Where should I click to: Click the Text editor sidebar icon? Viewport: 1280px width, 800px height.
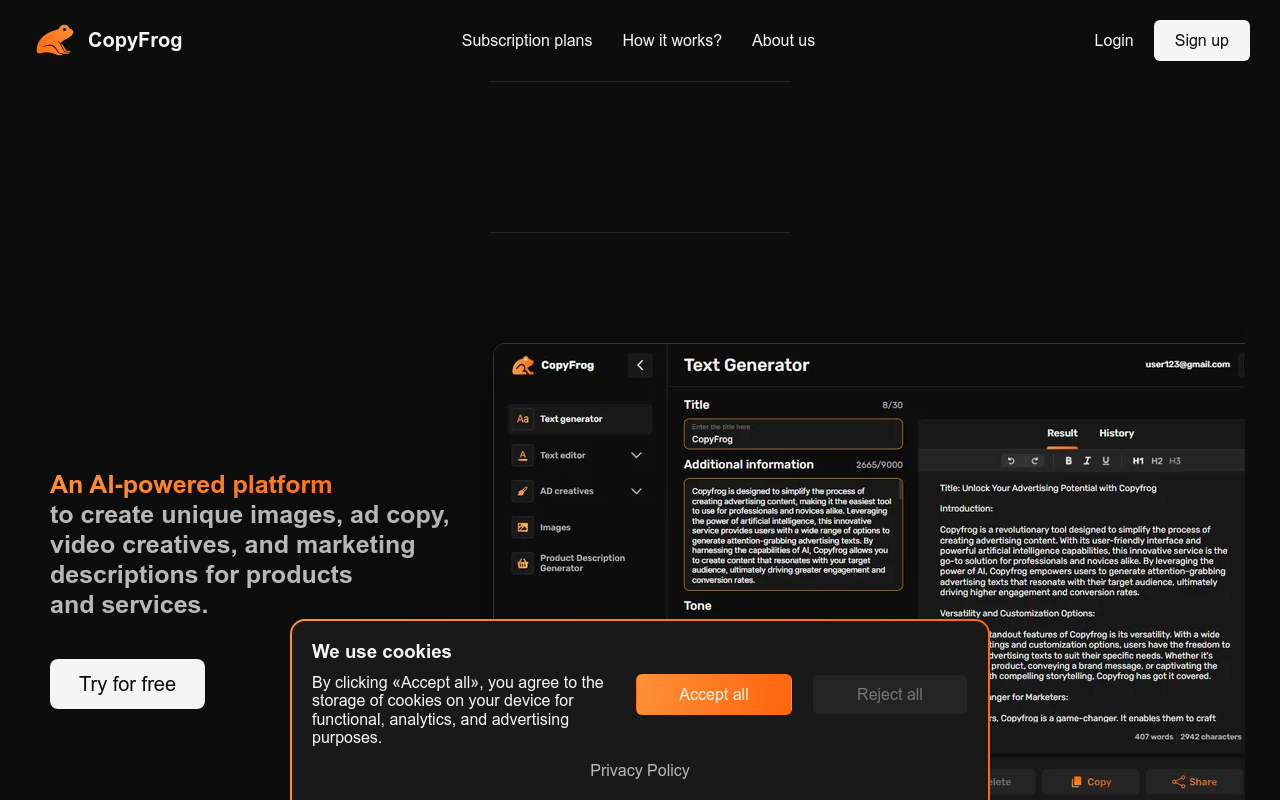[x=523, y=455]
